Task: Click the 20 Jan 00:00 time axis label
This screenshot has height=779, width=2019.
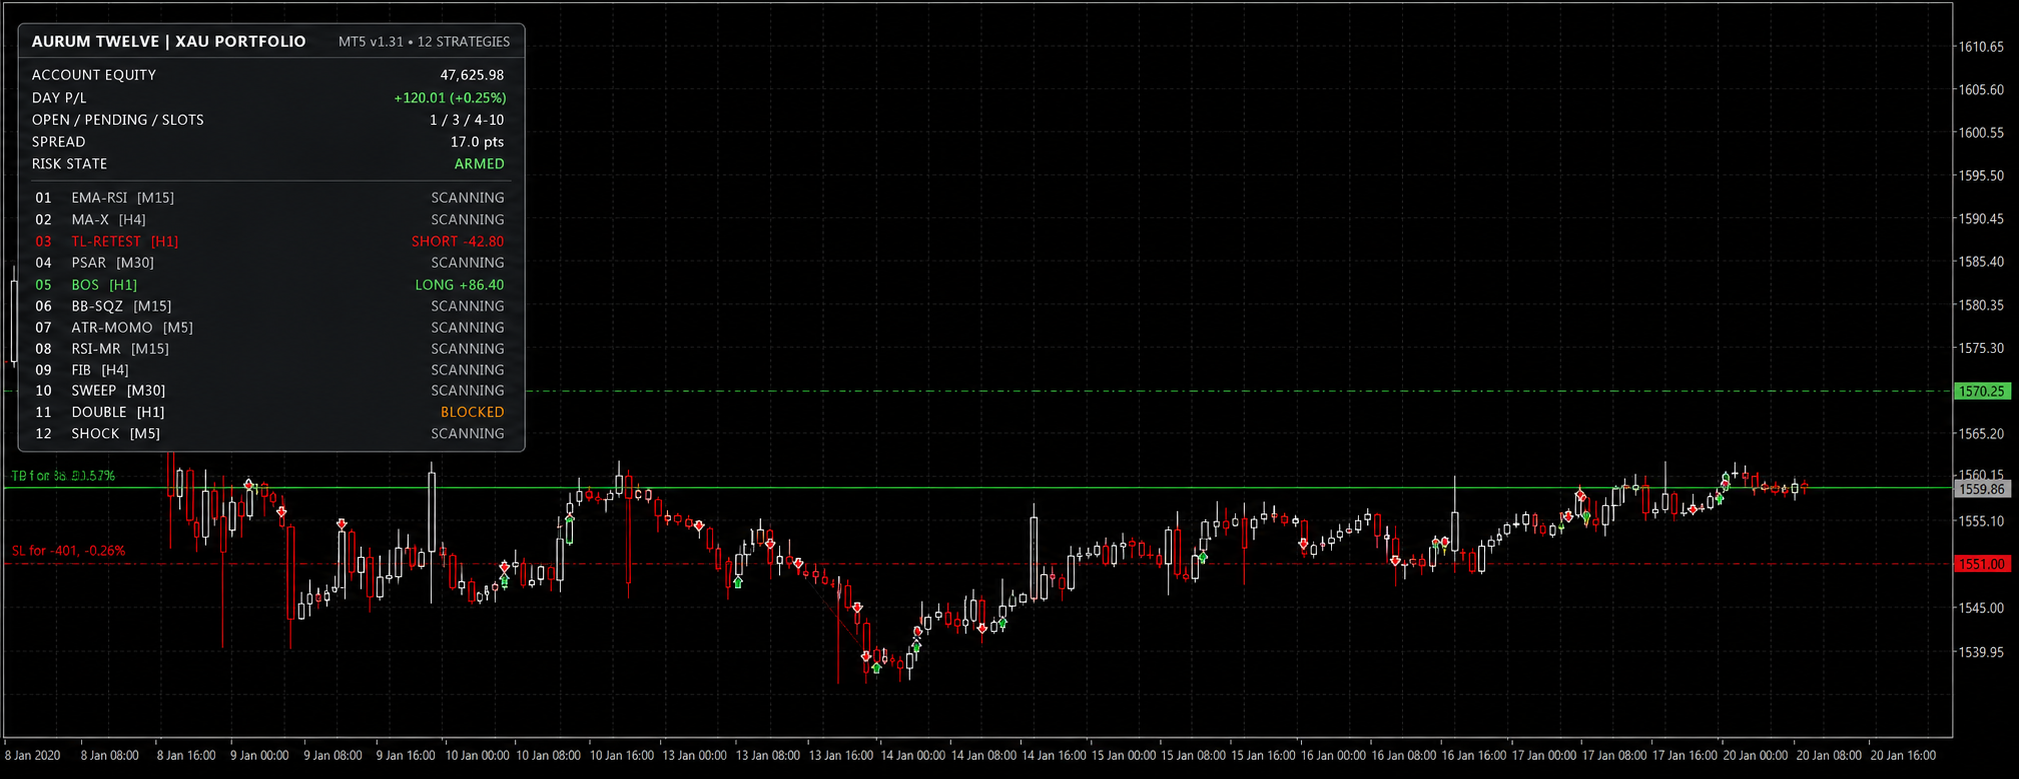Action: point(1755,756)
